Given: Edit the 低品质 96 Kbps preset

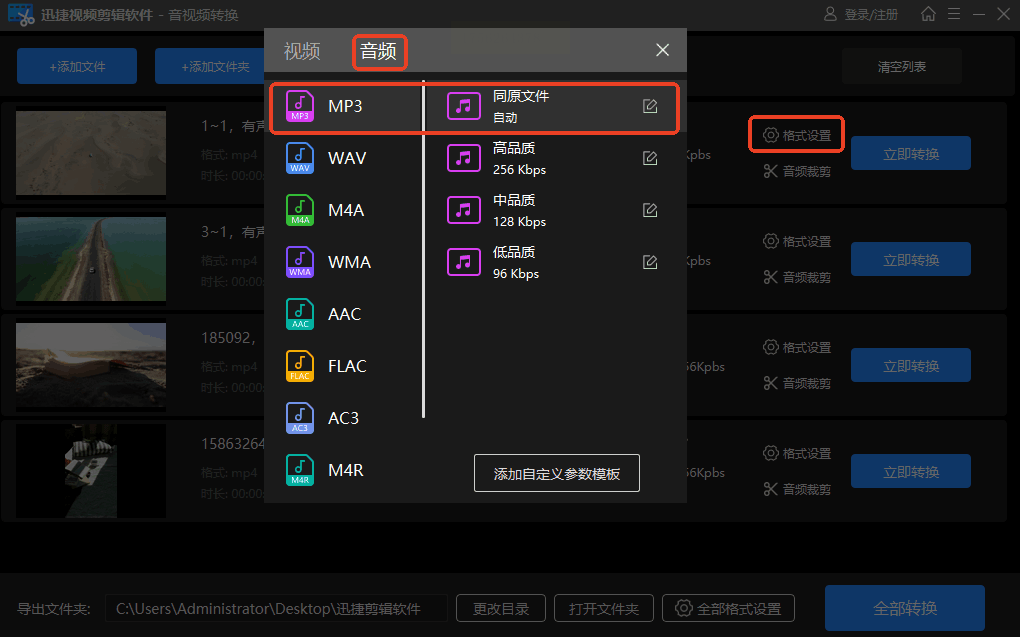Looking at the screenshot, I should pos(650,262).
